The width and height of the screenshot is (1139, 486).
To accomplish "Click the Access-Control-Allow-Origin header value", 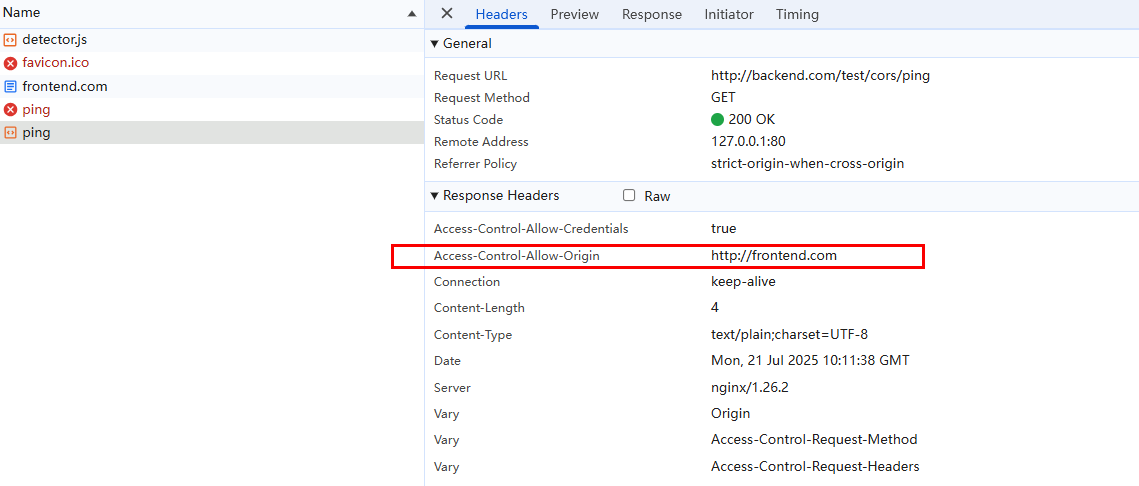I will 773,256.
